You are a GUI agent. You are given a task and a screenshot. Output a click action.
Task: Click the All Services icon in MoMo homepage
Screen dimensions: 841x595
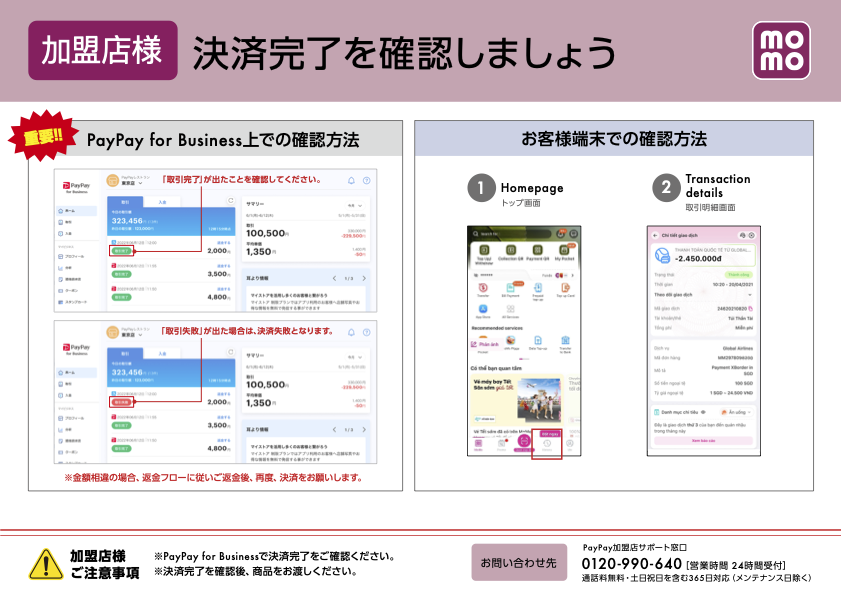[x=510, y=308]
